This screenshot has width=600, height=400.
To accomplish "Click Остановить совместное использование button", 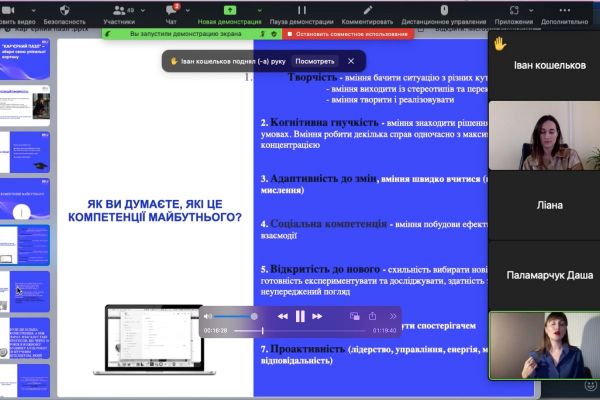I will pyautogui.click(x=348, y=33).
